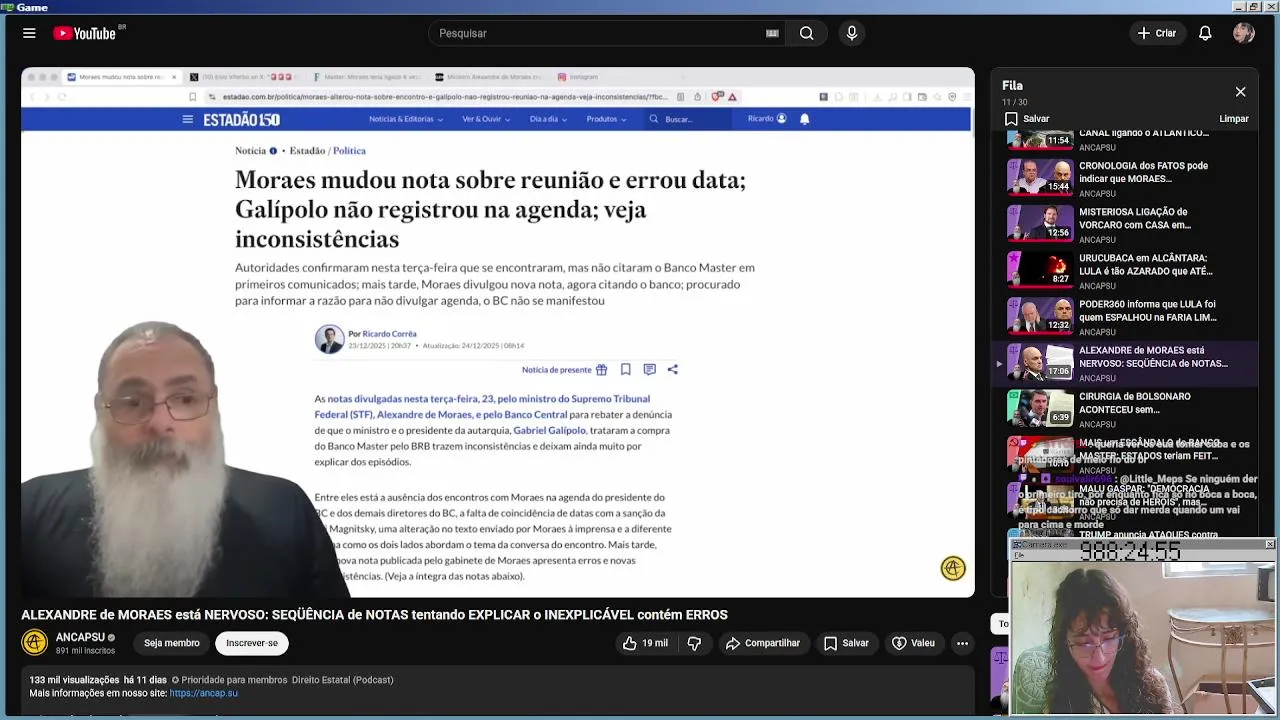This screenshot has width=1280, height=720.
Task: Save the queue with the Salvar bookmark
Action: [x=1027, y=118]
